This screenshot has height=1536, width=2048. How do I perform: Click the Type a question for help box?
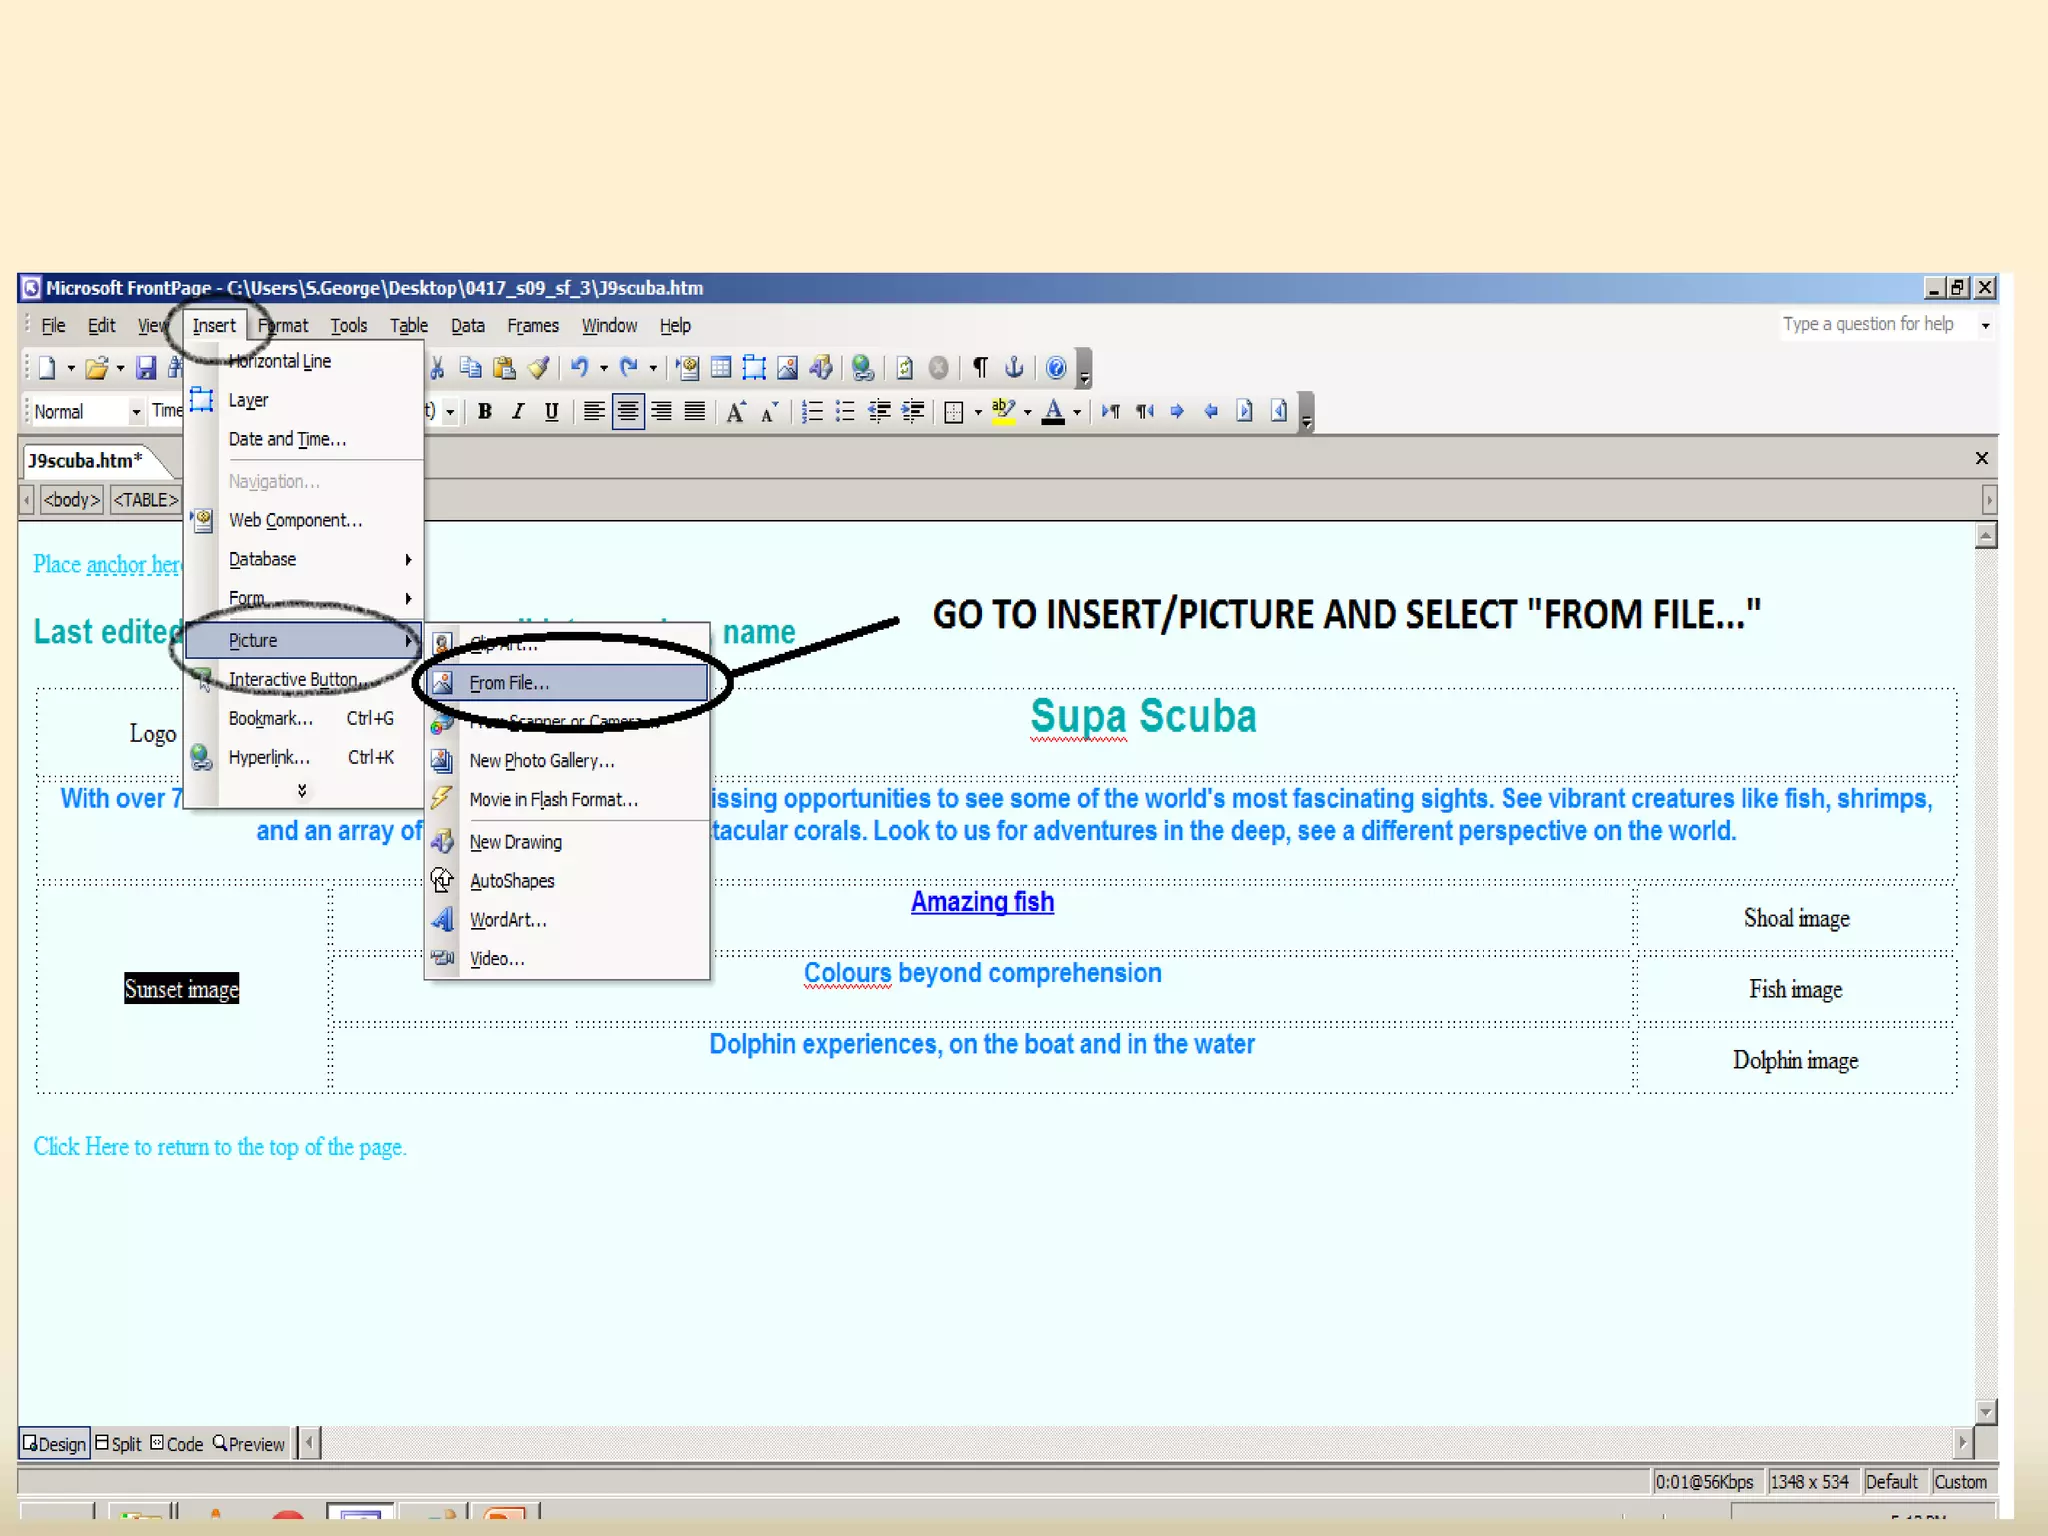[x=1868, y=325]
